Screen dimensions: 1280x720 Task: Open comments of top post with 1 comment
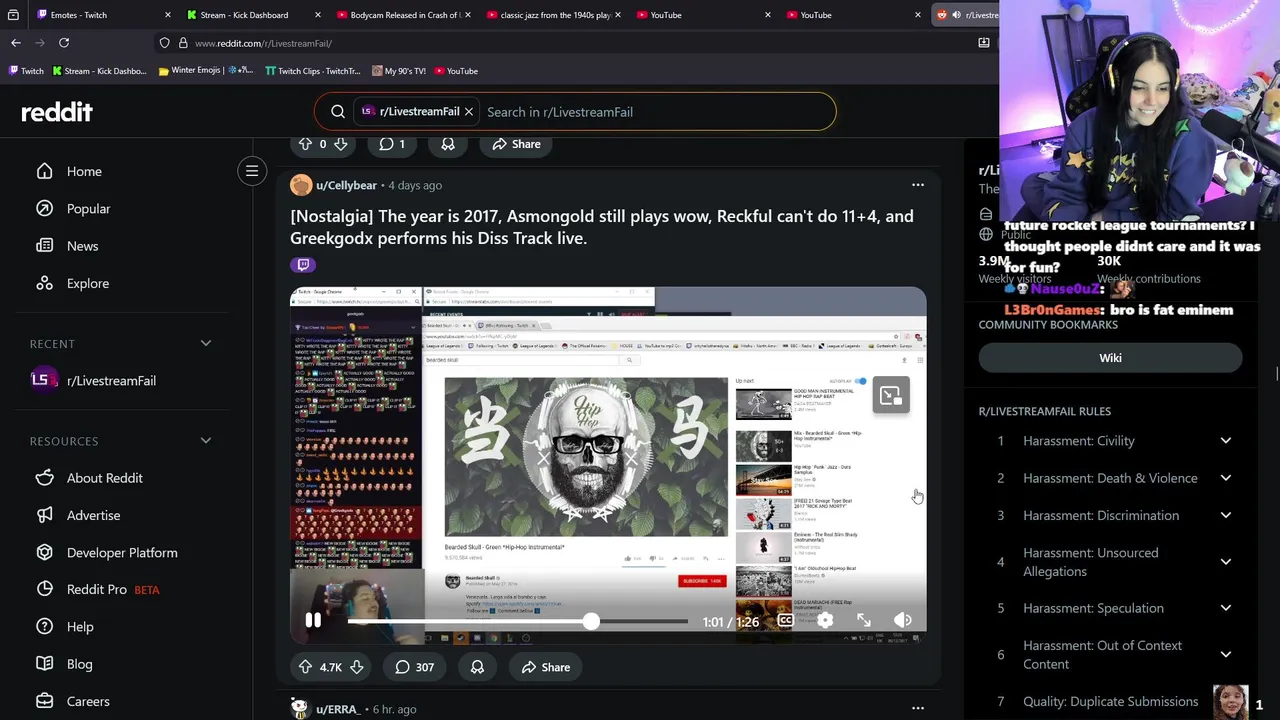tap(392, 144)
